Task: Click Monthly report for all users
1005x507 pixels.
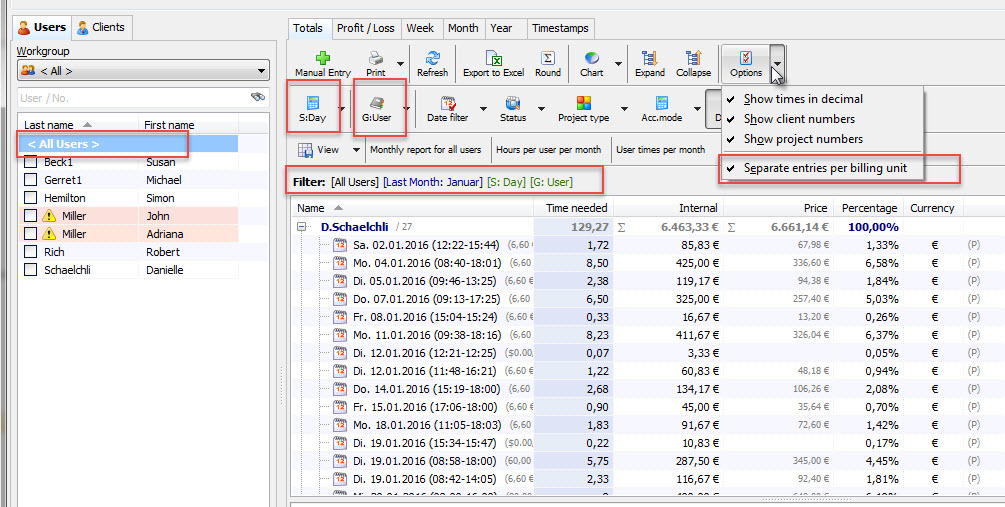Action: coord(426,150)
